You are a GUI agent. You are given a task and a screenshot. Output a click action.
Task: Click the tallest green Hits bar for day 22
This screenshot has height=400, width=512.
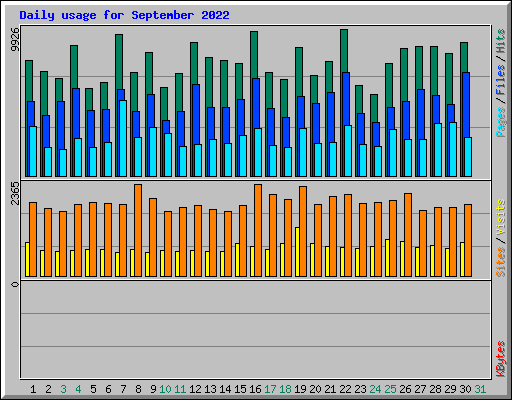coord(344,50)
